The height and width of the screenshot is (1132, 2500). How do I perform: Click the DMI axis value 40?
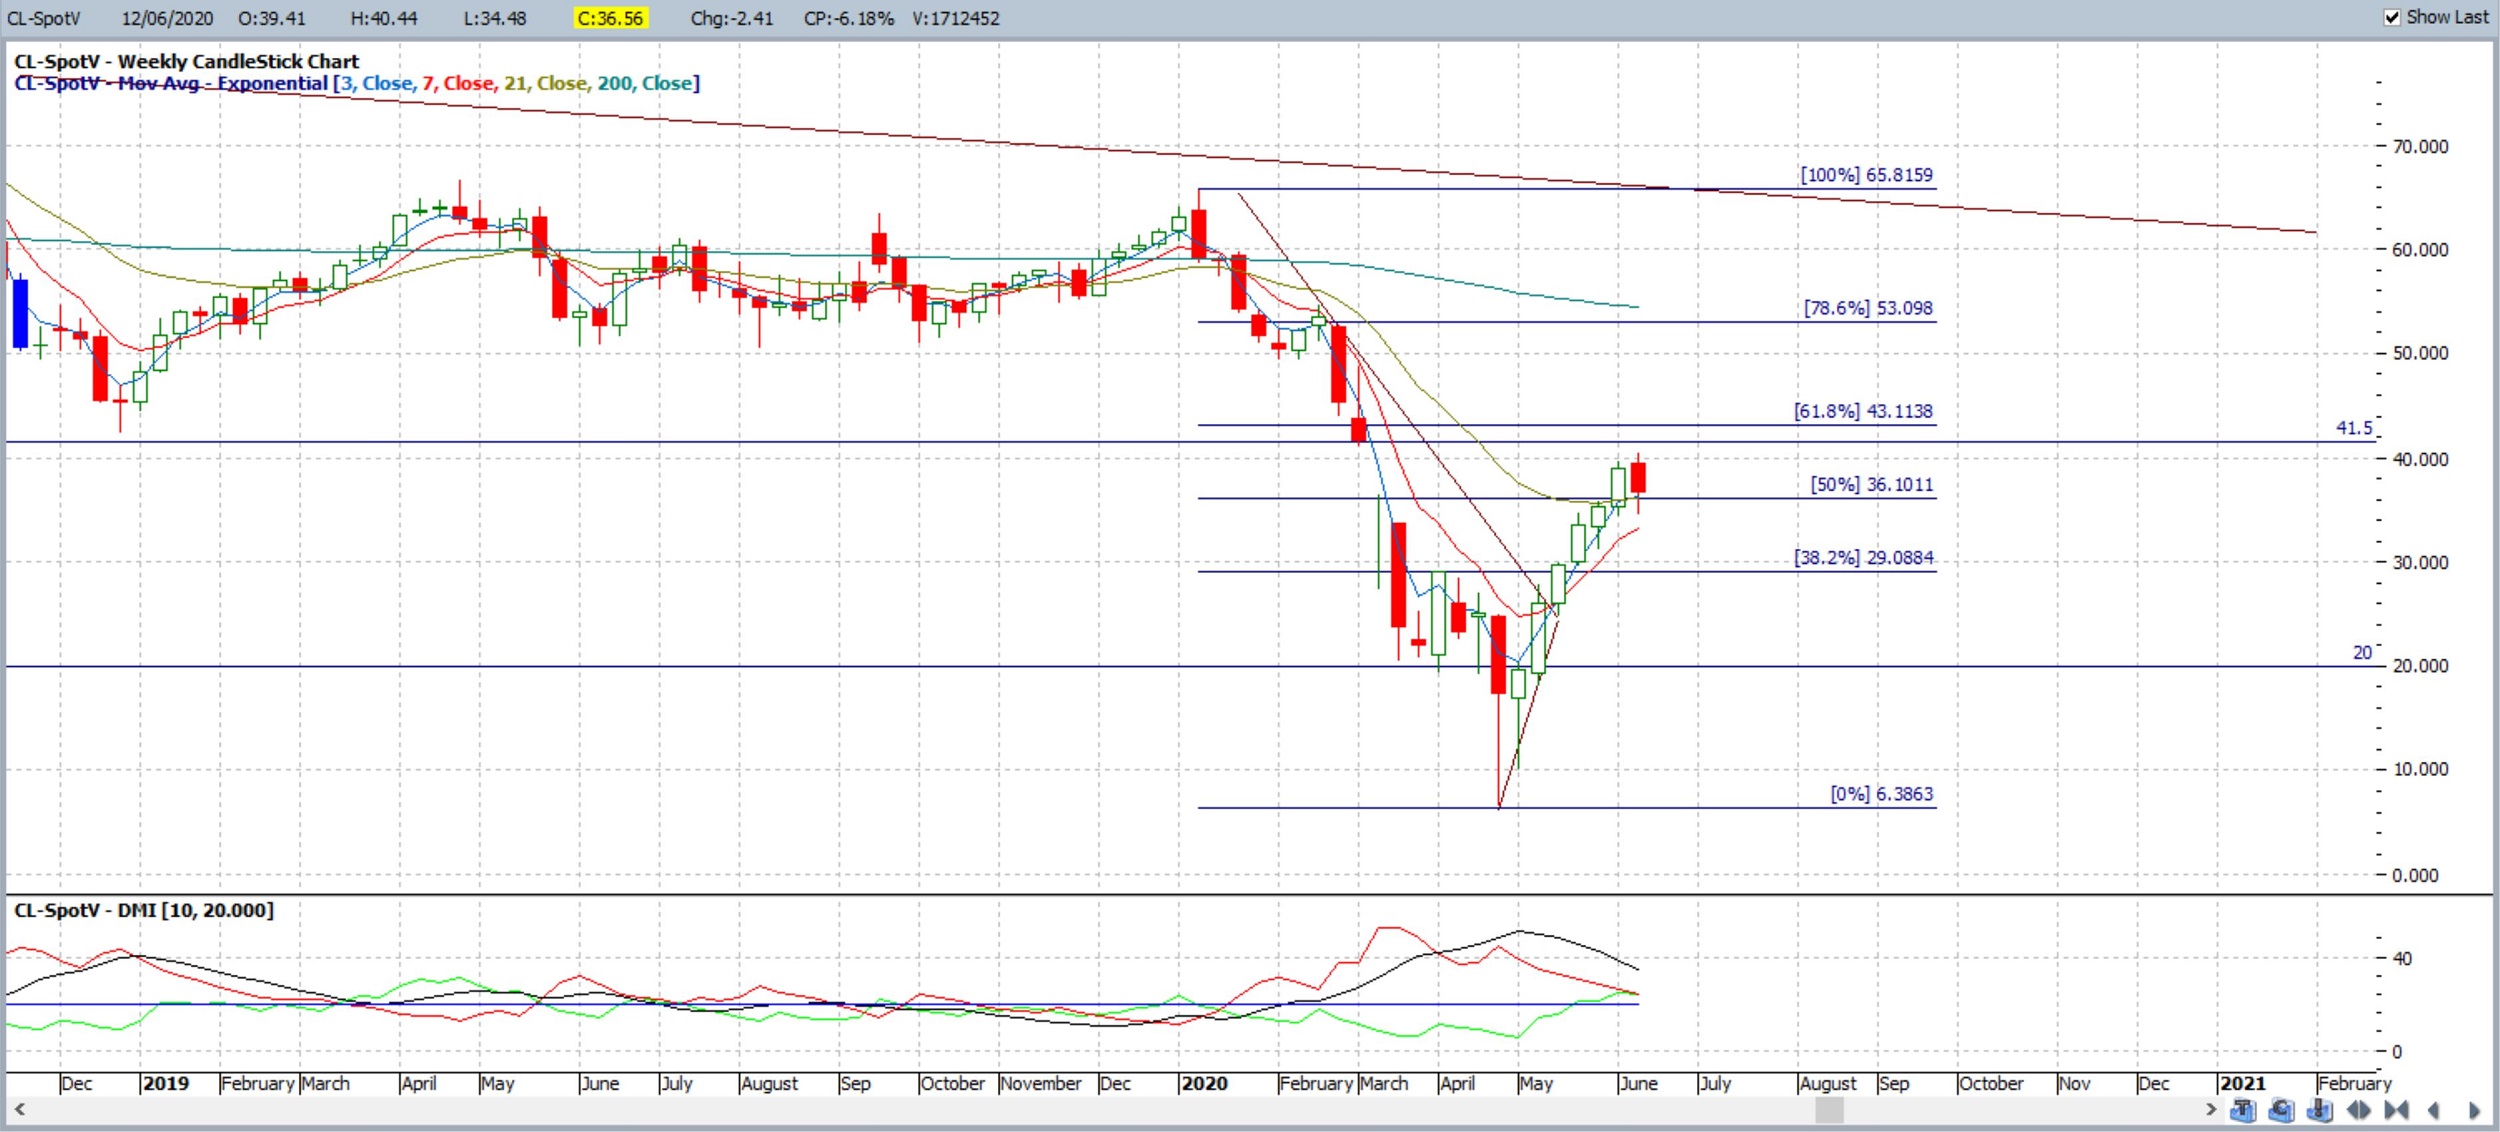(2402, 958)
